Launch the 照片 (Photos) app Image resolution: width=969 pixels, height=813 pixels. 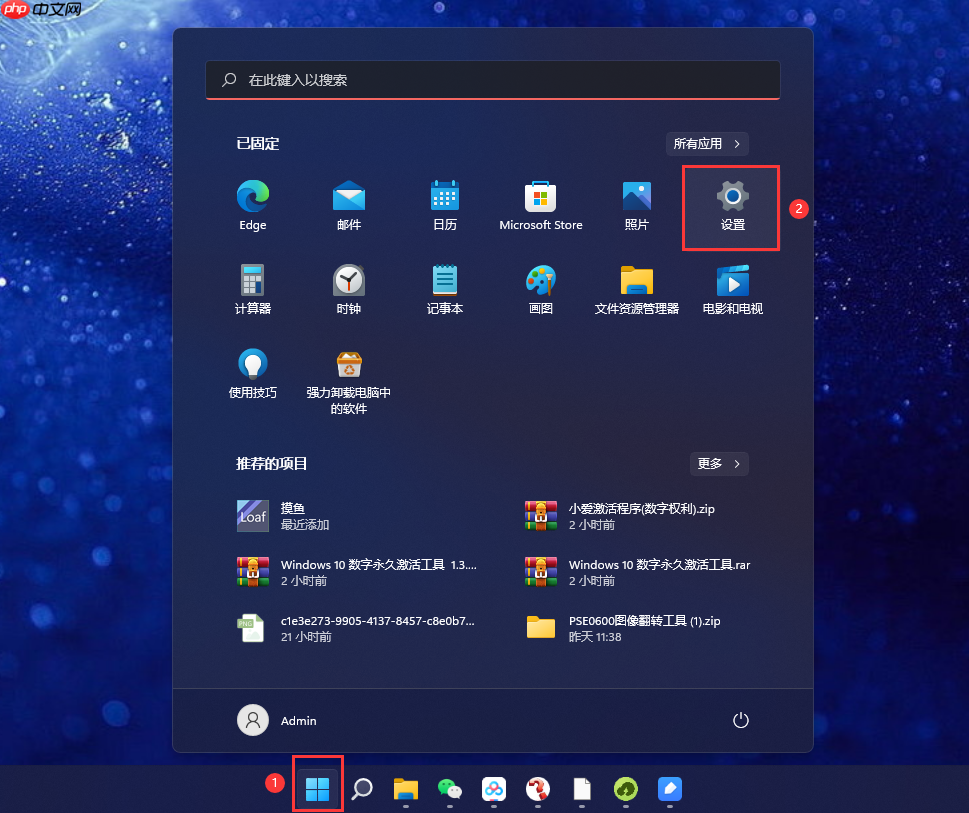click(636, 195)
